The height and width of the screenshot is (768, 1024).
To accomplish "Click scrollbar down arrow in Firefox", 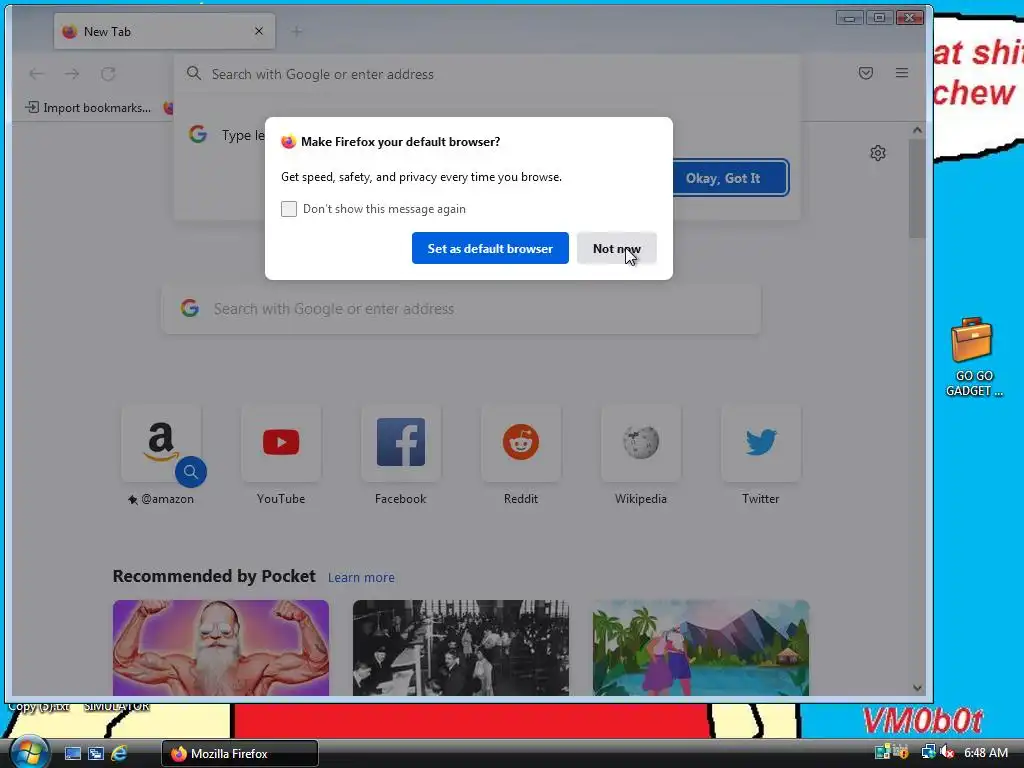I will [x=917, y=688].
